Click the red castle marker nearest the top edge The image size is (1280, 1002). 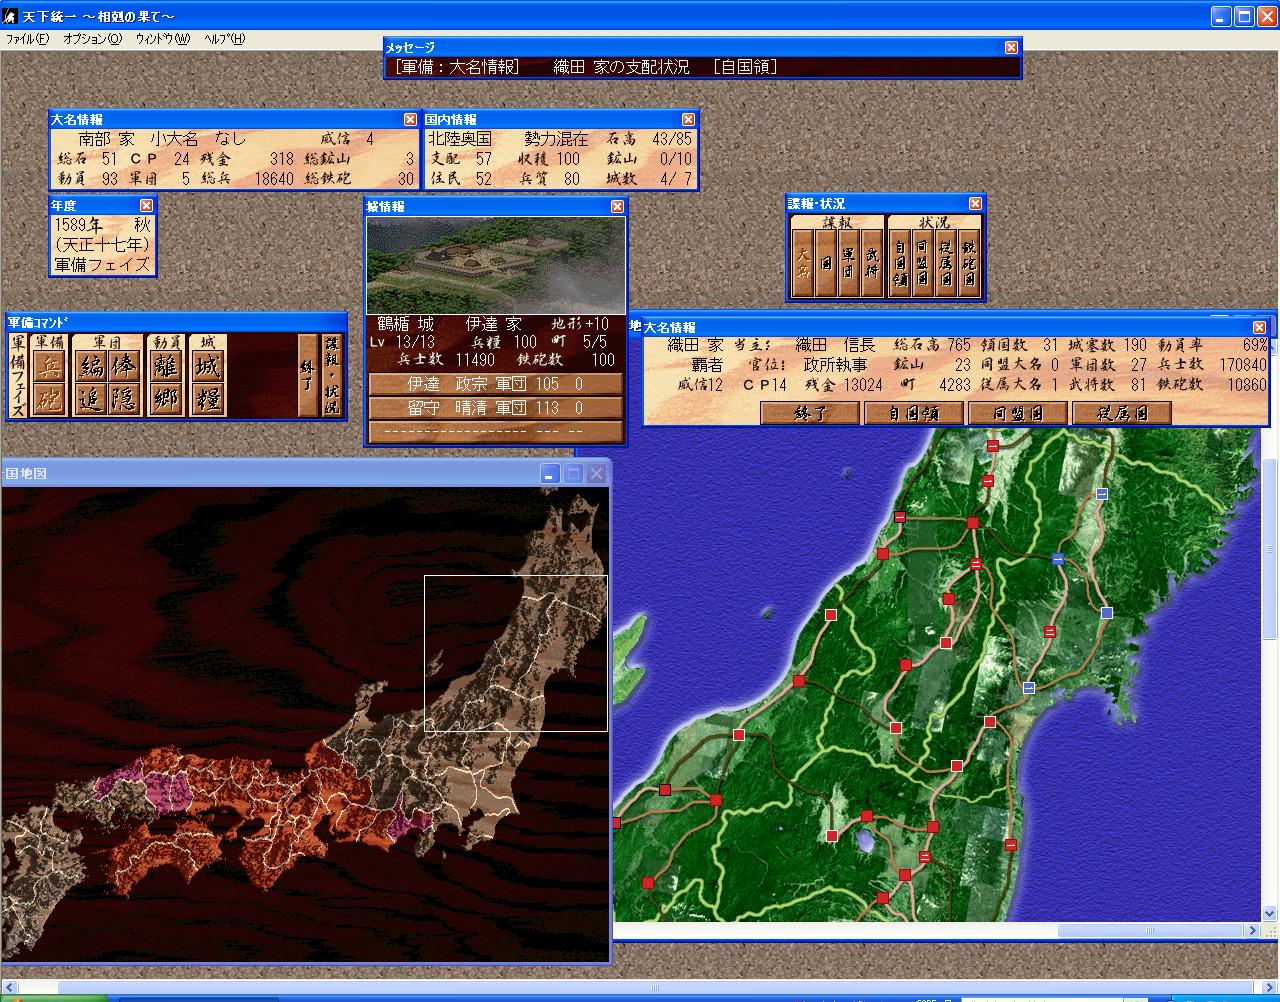tap(993, 447)
